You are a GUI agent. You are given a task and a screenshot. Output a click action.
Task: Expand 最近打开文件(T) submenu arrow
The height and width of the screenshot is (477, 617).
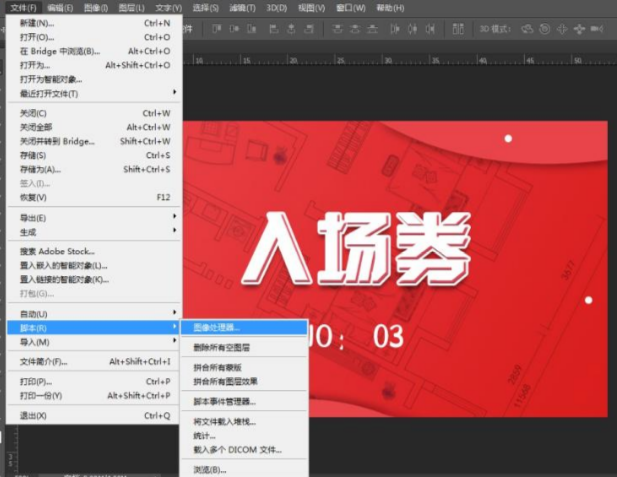pos(174,92)
